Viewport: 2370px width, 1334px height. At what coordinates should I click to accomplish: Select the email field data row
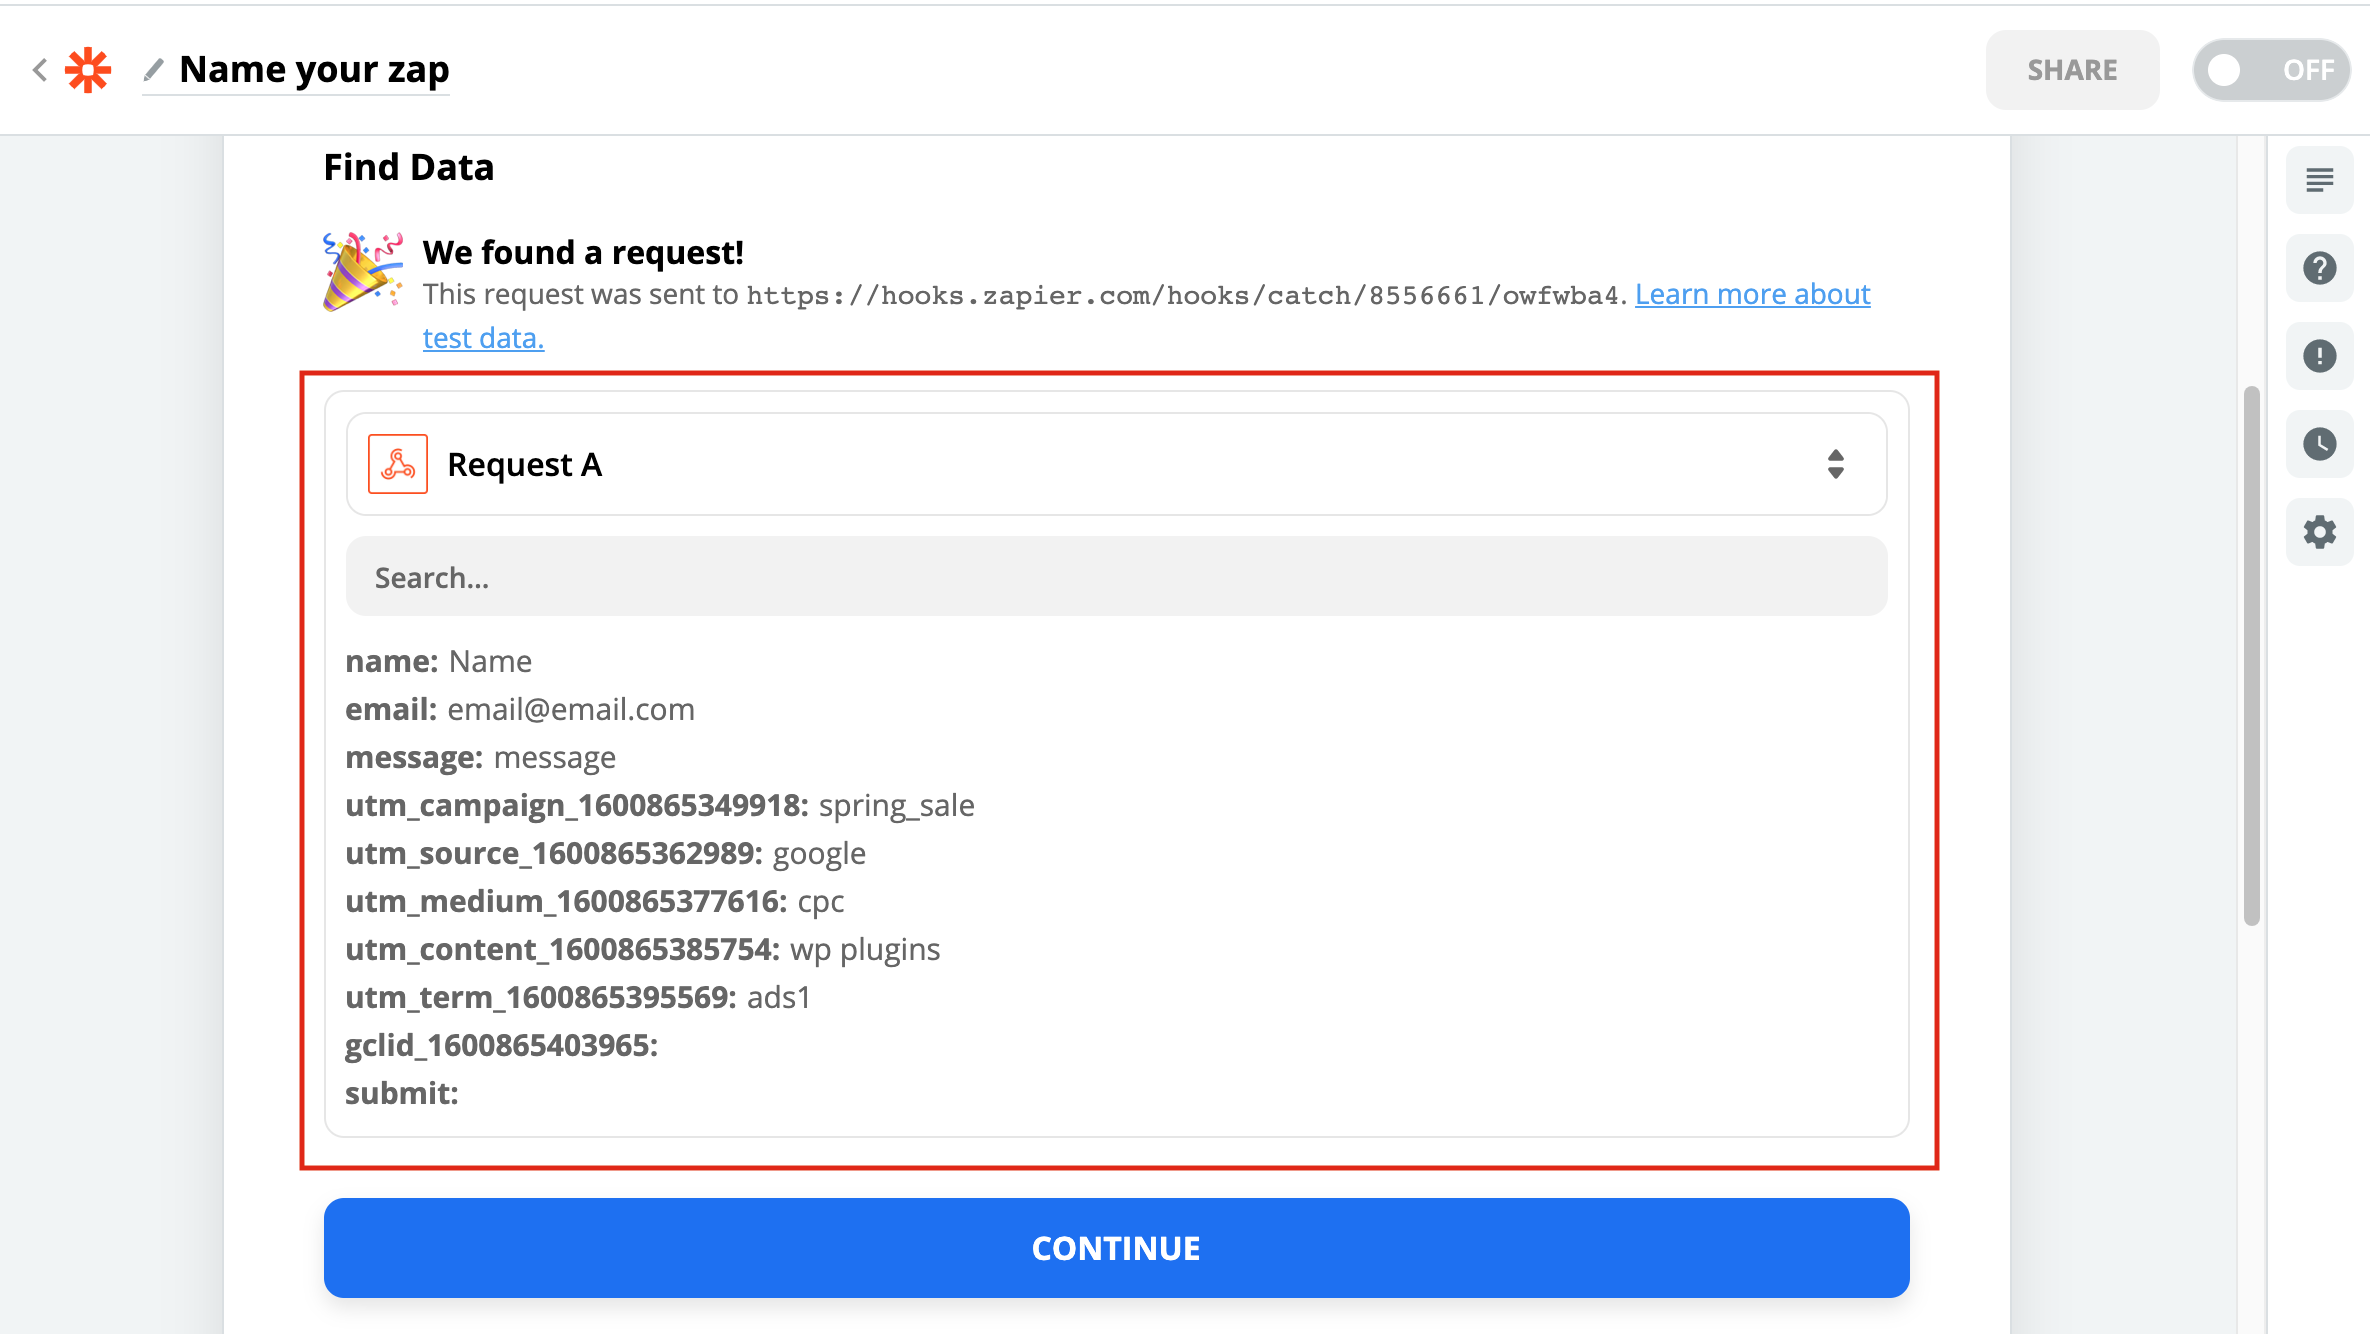520,709
